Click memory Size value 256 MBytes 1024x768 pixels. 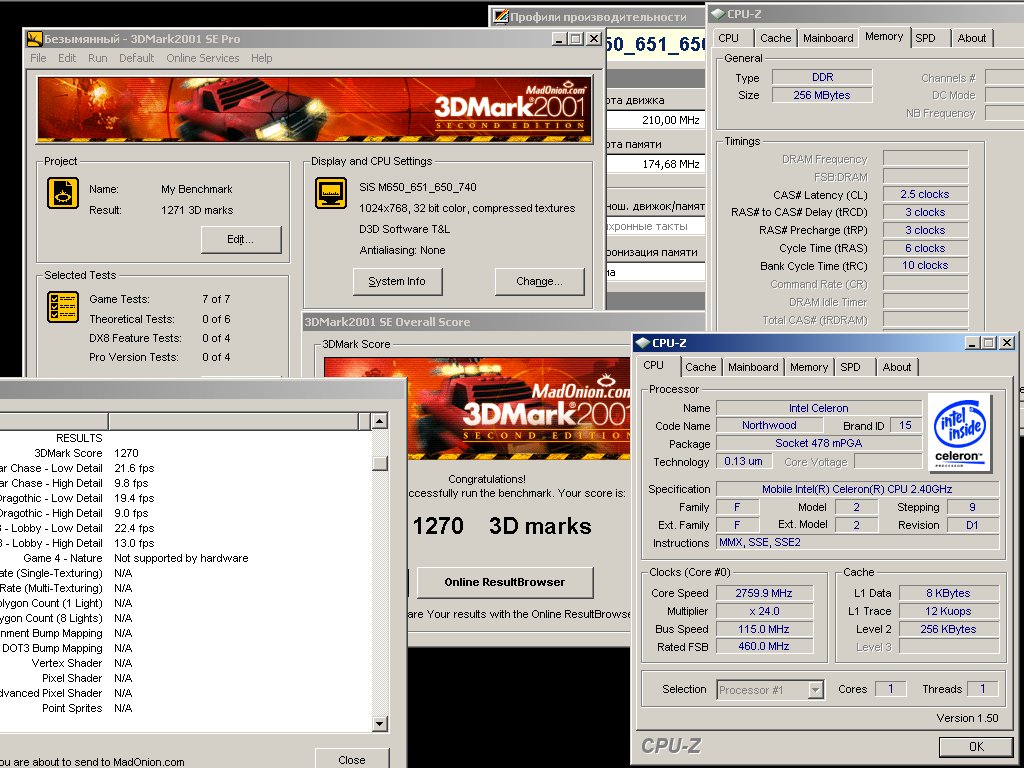click(822, 95)
